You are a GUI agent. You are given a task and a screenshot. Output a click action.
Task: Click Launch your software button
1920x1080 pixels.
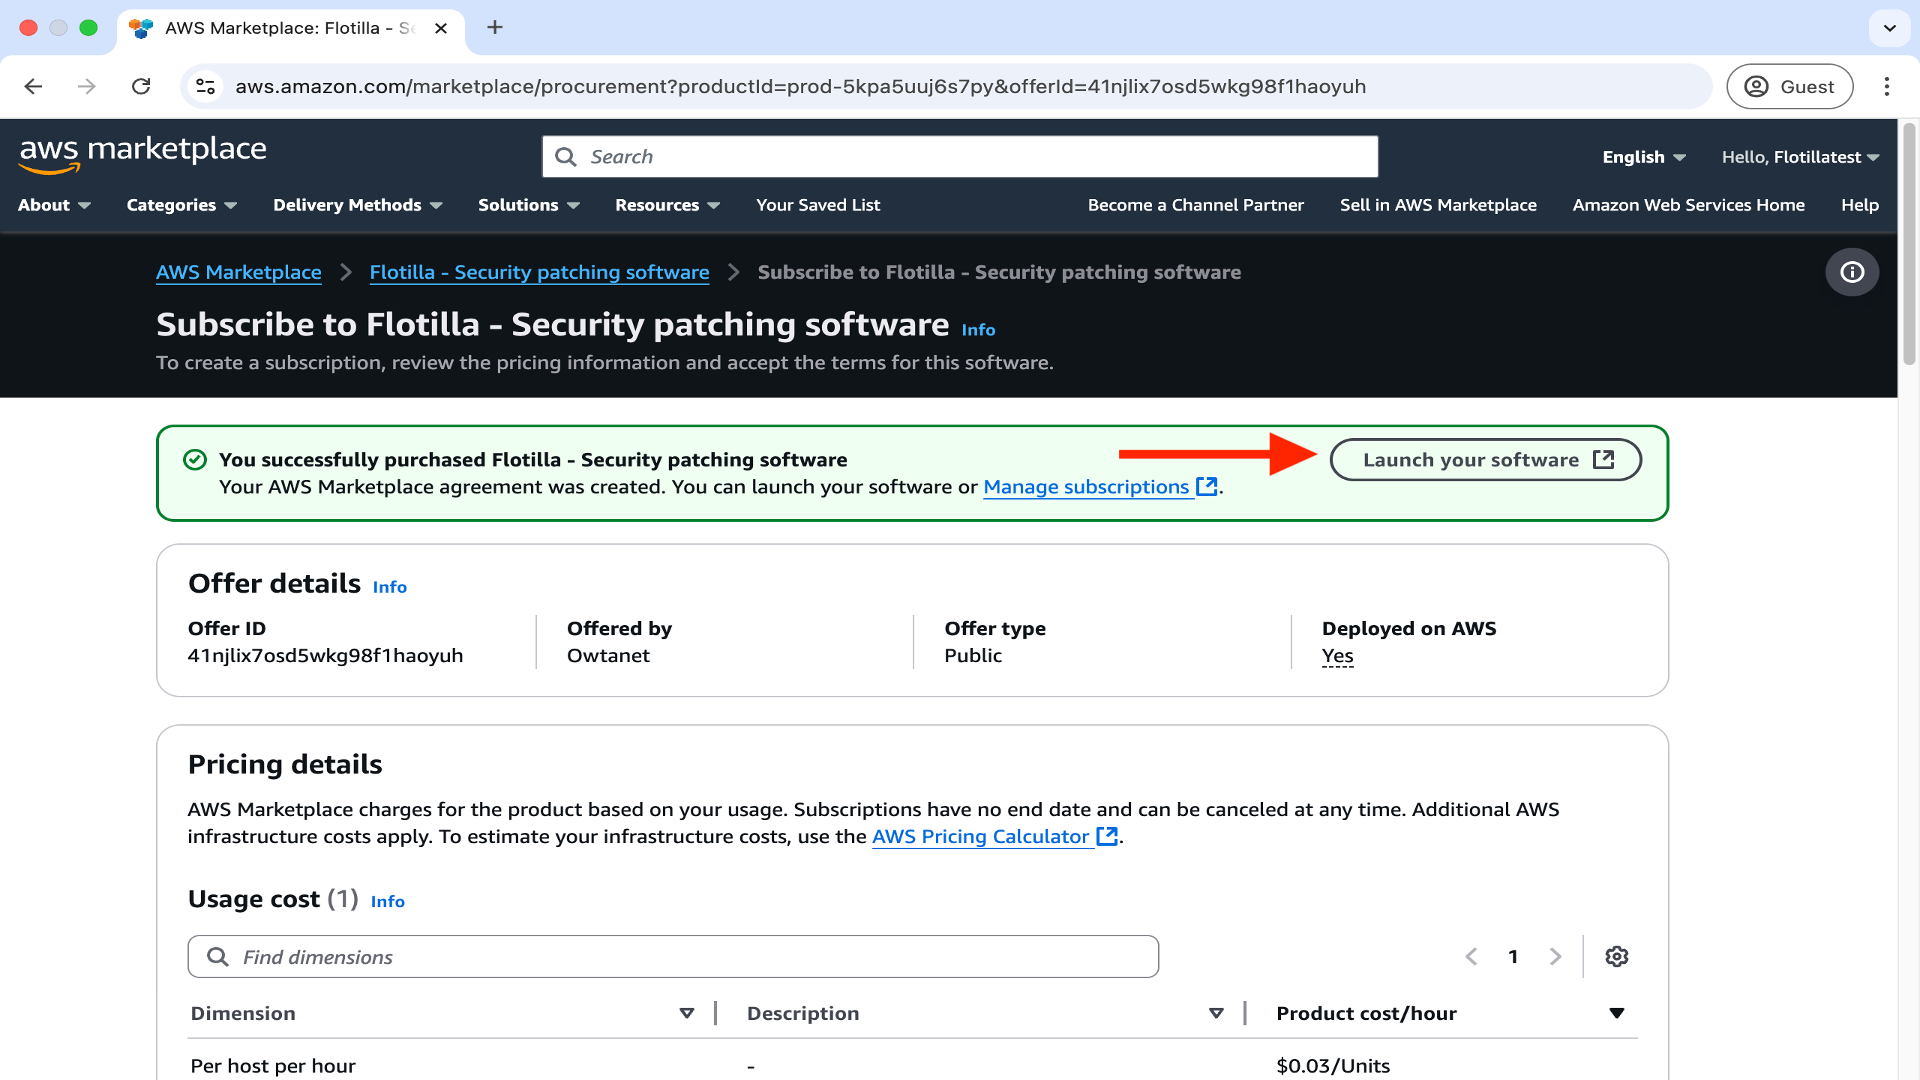[x=1485, y=460]
